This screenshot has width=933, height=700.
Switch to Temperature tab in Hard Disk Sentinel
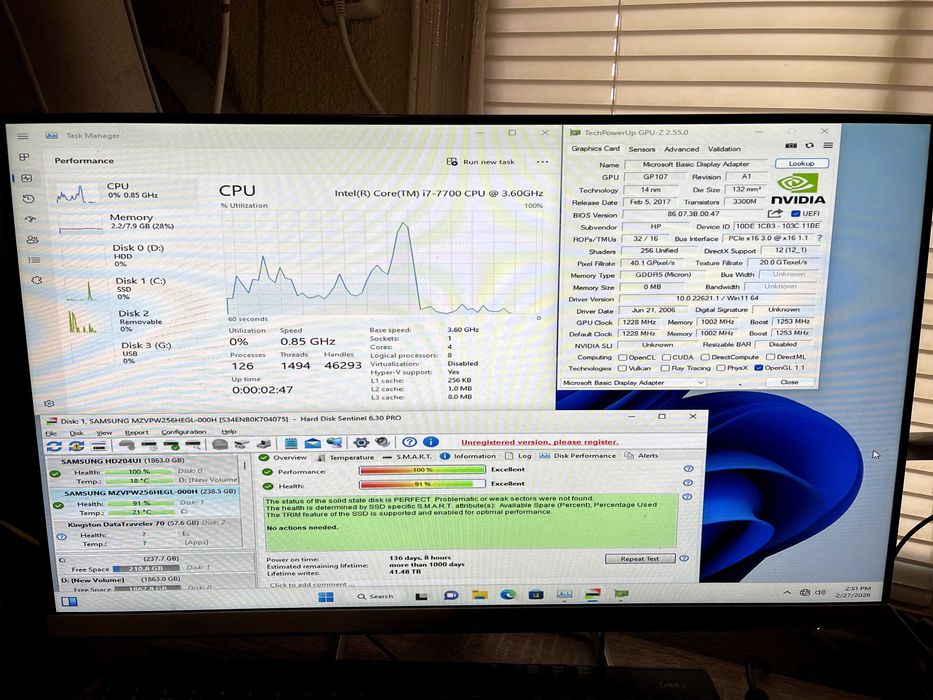346,457
